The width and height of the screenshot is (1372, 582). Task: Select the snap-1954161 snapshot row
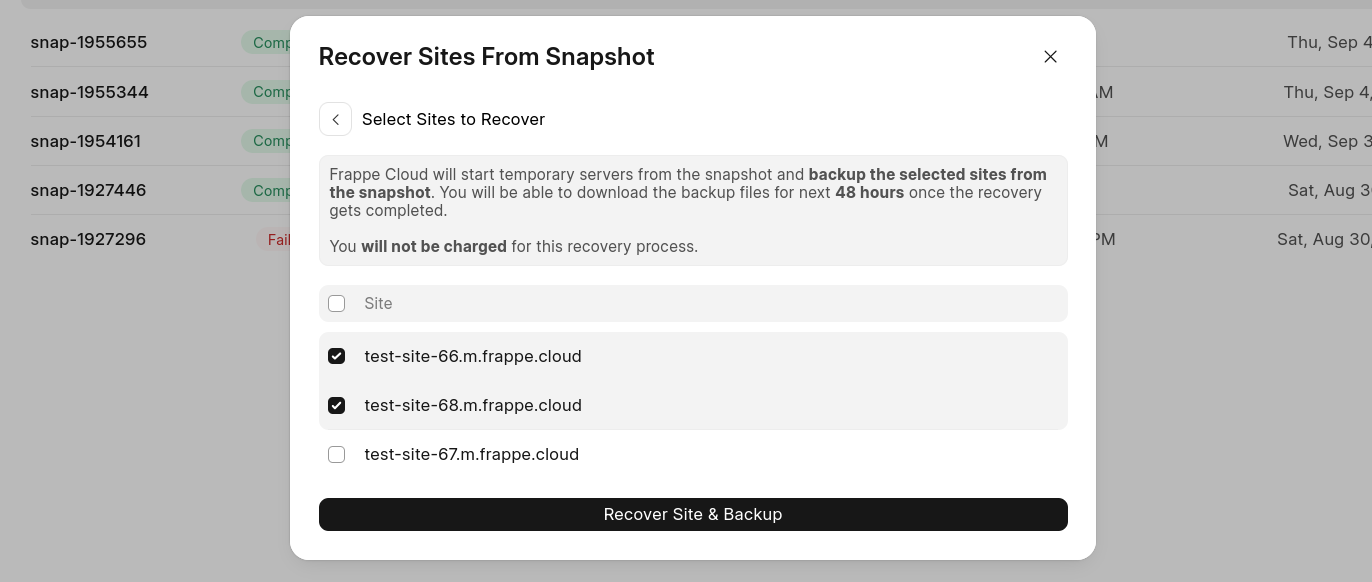[x=86, y=141]
